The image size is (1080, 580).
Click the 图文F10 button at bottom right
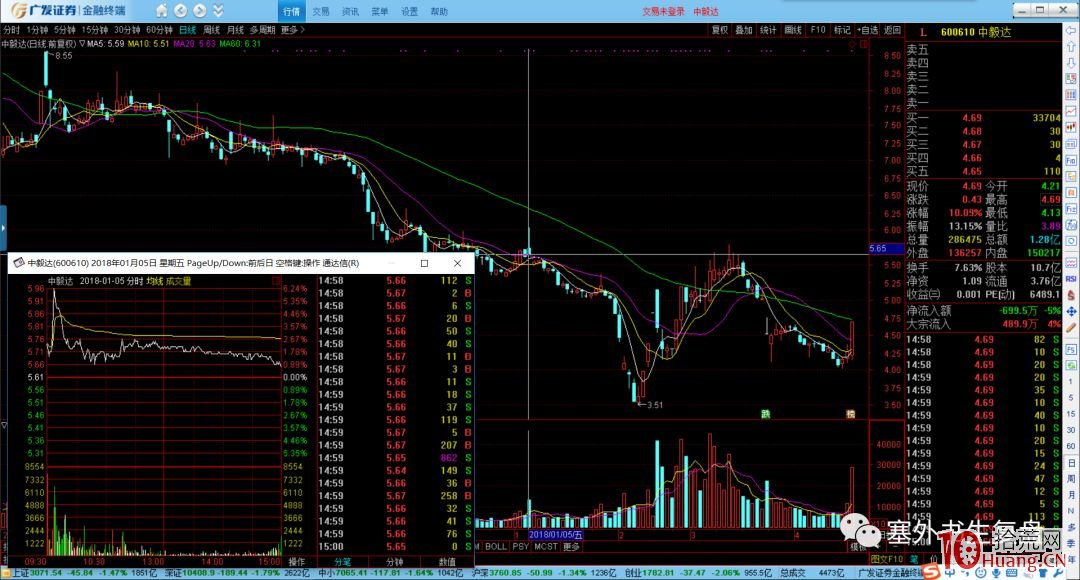click(x=886, y=559)
